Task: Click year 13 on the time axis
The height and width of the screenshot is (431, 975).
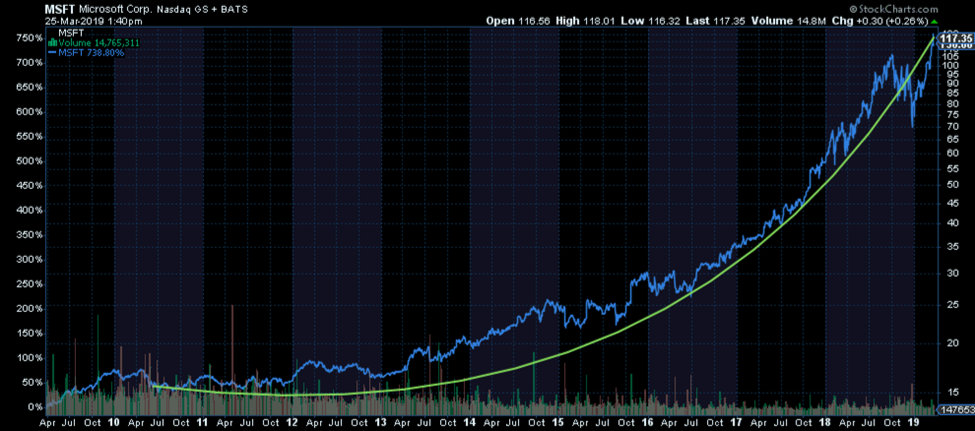Action: [x=381, y=422]
